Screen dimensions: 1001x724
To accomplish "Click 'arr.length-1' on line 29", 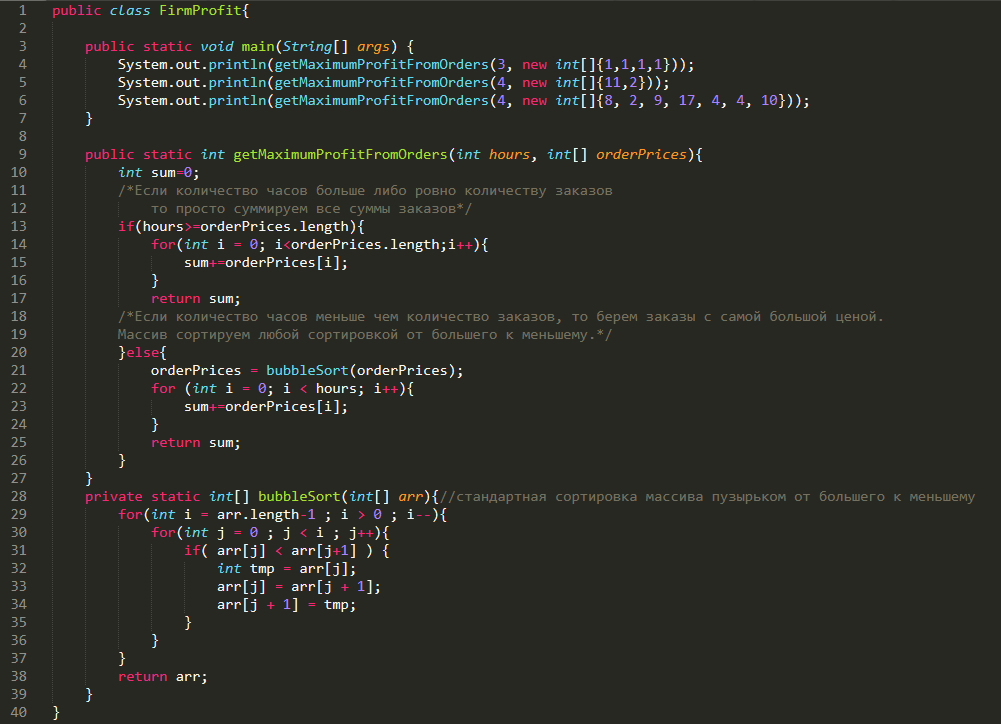I will click(x=266, y=515).
